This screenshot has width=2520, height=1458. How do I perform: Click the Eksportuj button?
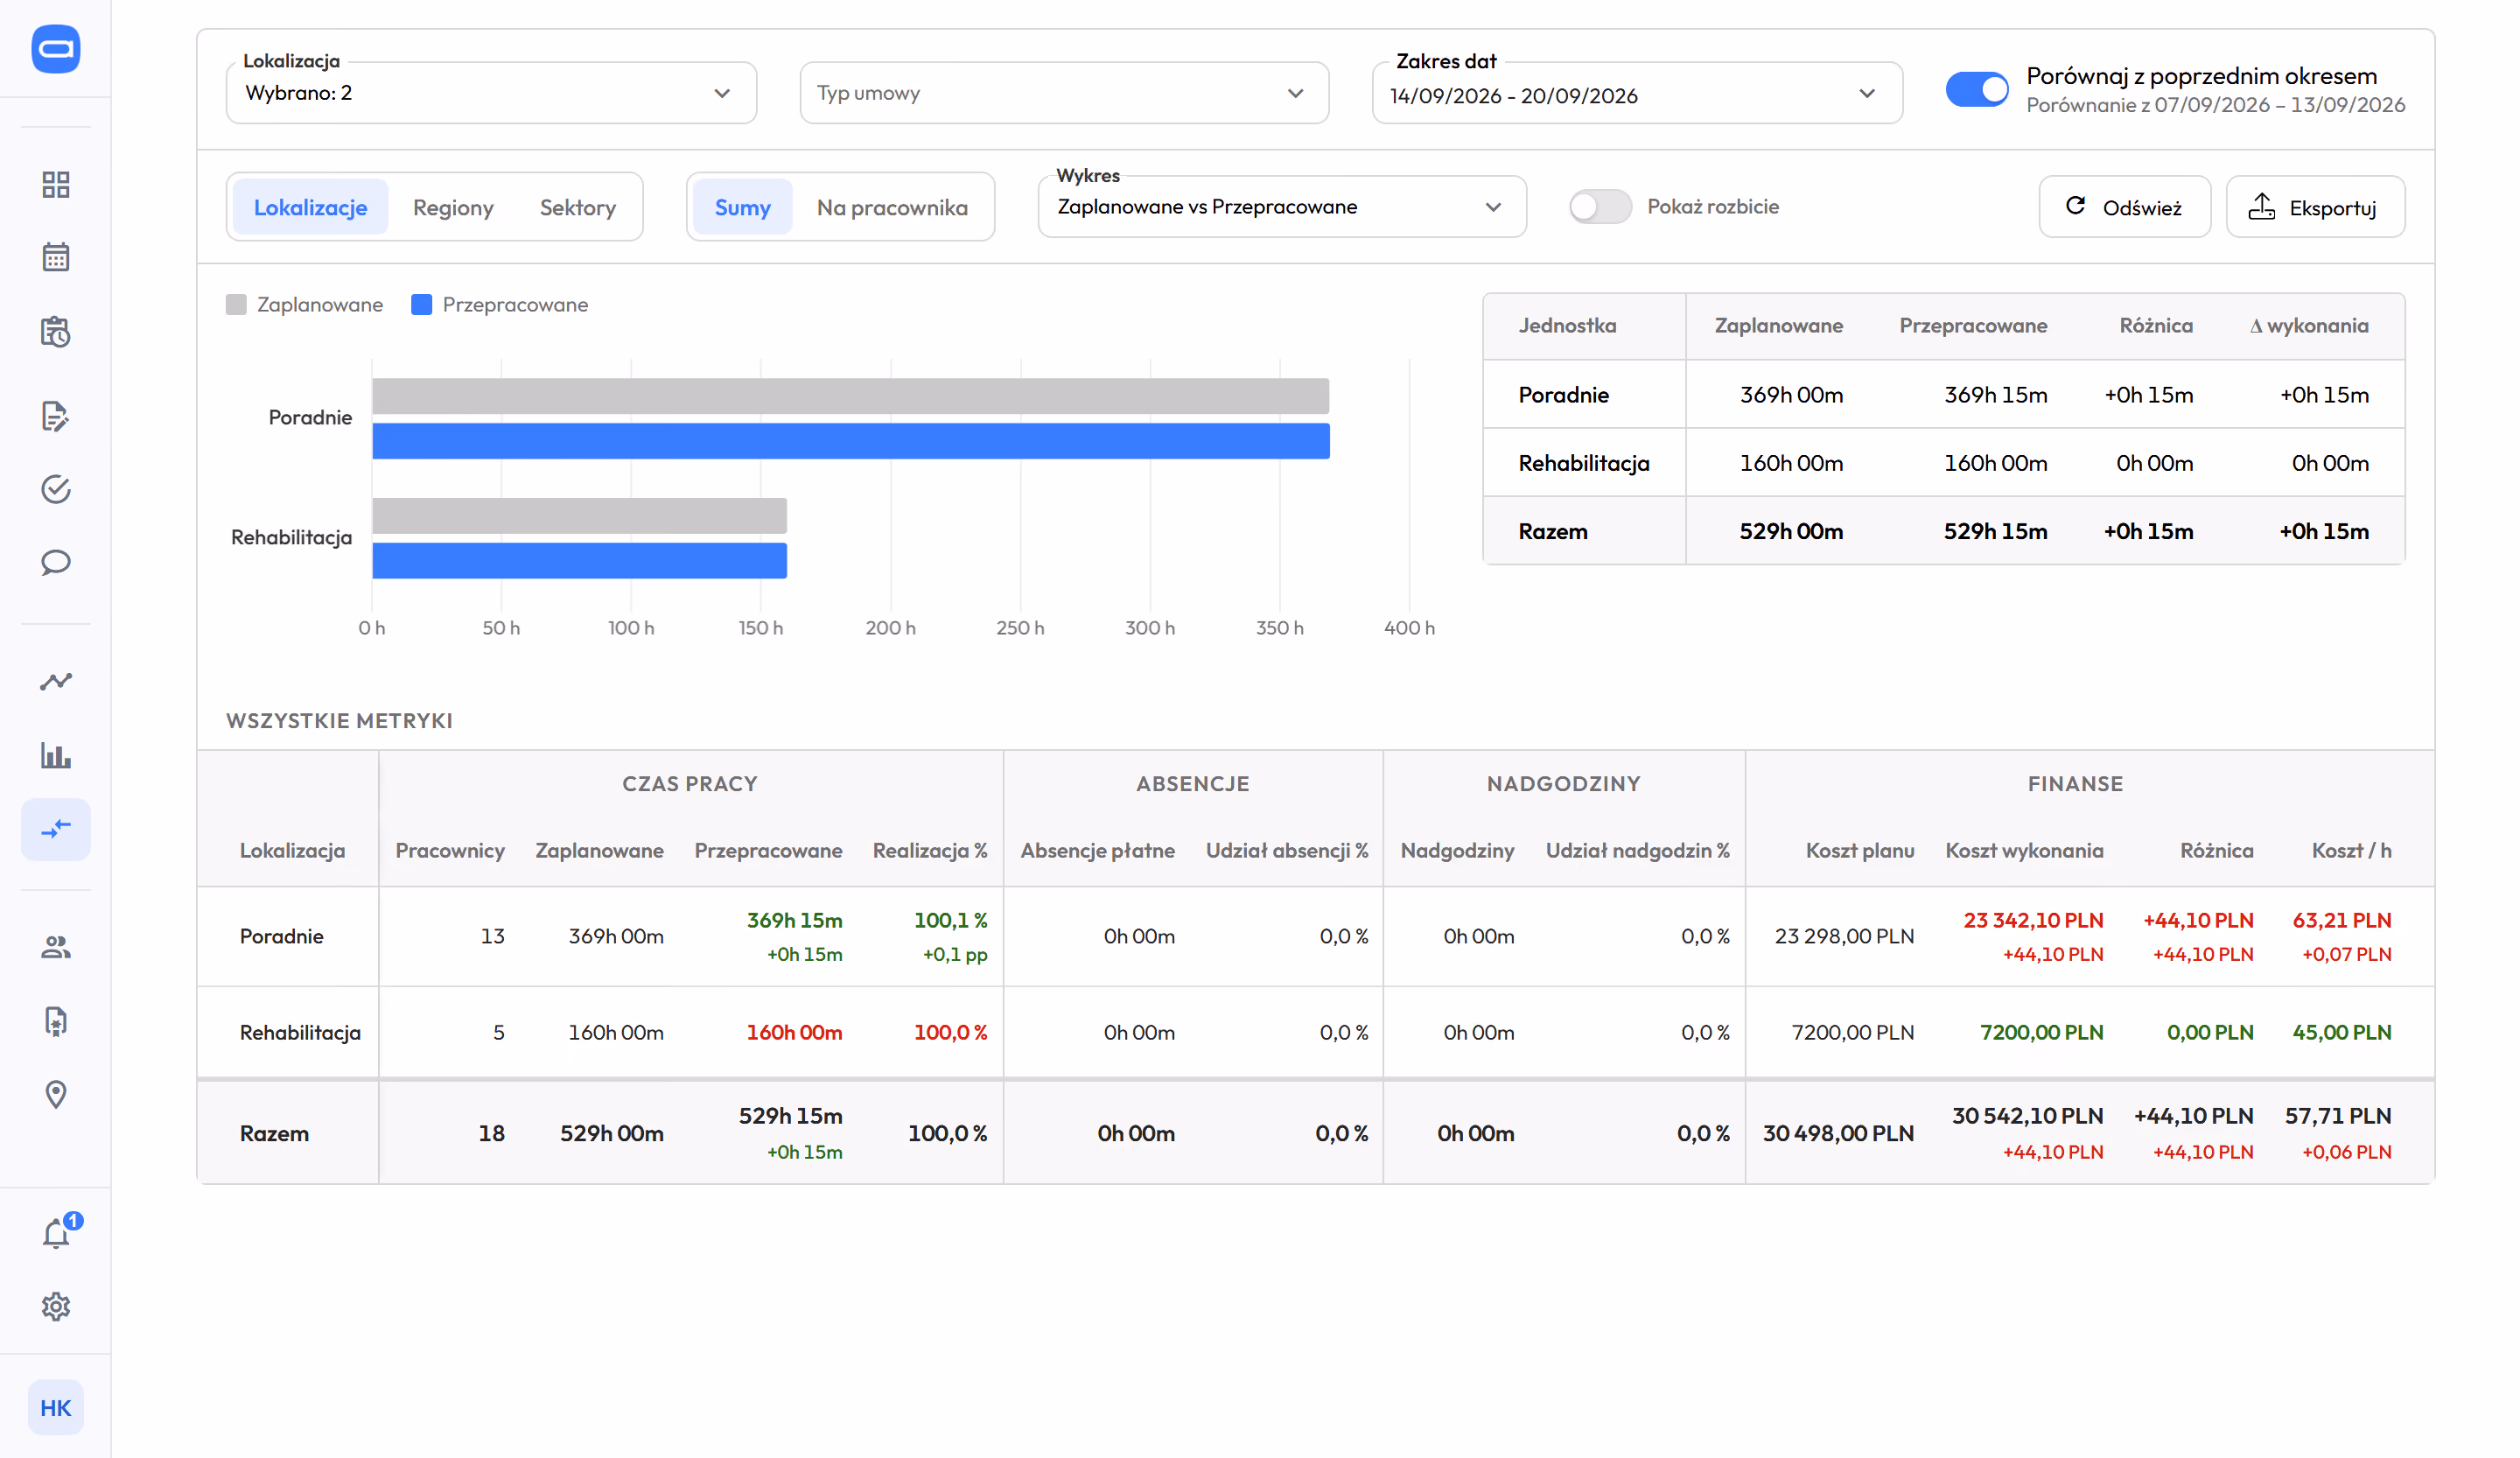[2314, 207]
